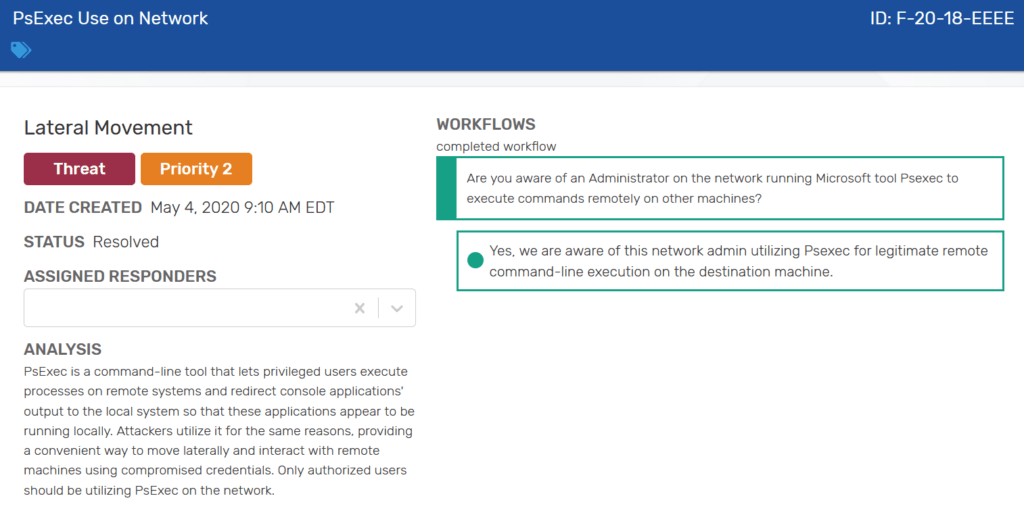
Task: Click the blue tags icon under the title
Action: (x=21, y=49)
